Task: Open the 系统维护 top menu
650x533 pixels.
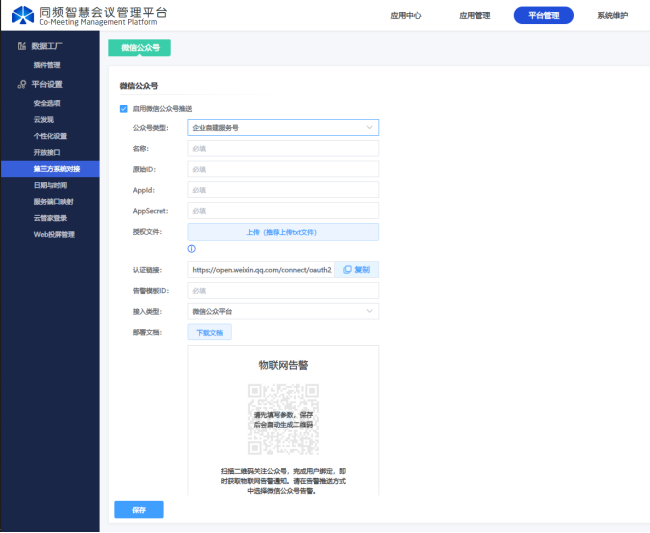Action: tap(613, 16)
